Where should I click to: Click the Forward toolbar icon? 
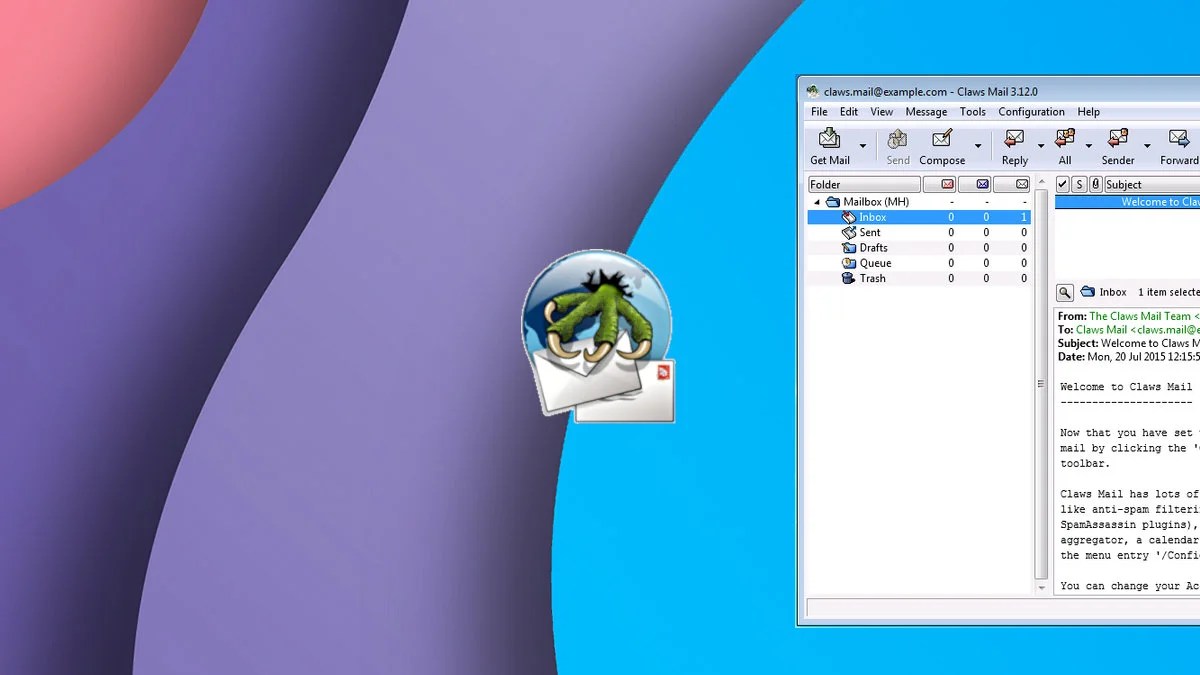(1179, 139)
